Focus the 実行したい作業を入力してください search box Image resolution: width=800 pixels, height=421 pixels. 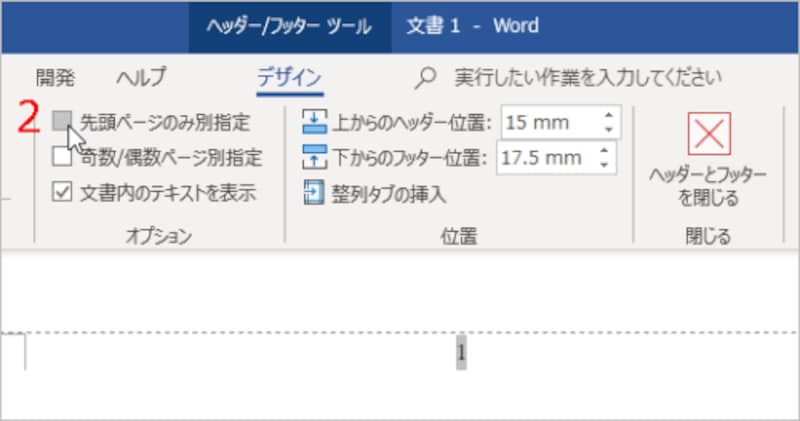point(588,78)
